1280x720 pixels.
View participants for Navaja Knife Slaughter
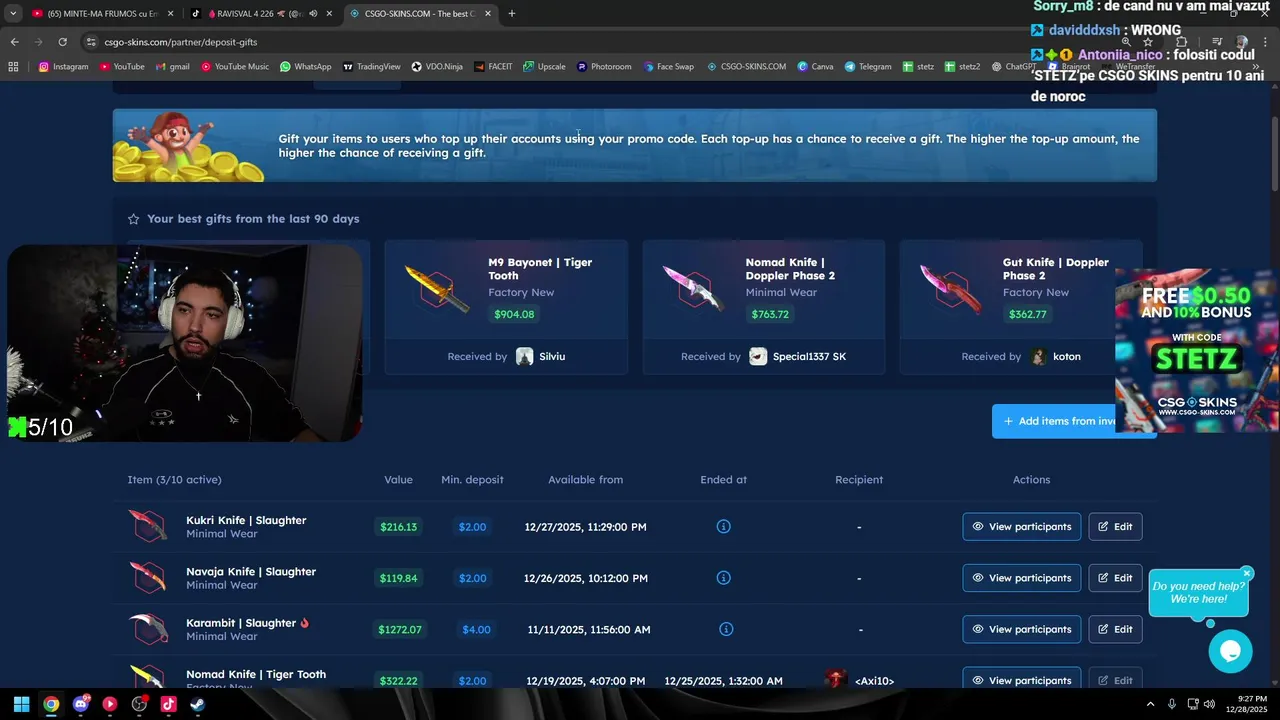[1021, 578]
